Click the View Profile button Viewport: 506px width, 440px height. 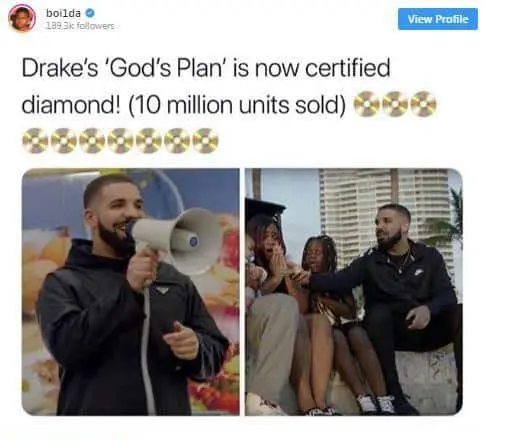(x=438, y=19)
